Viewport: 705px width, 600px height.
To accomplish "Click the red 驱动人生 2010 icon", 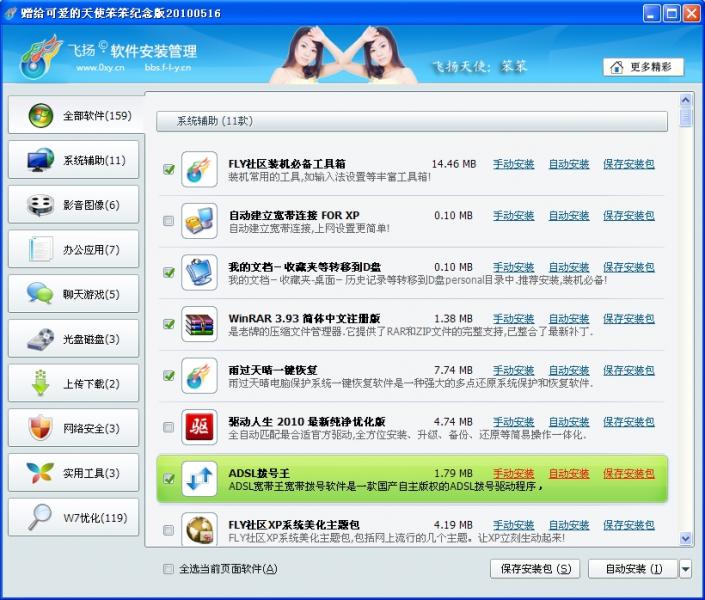I will tap(199, 427).
